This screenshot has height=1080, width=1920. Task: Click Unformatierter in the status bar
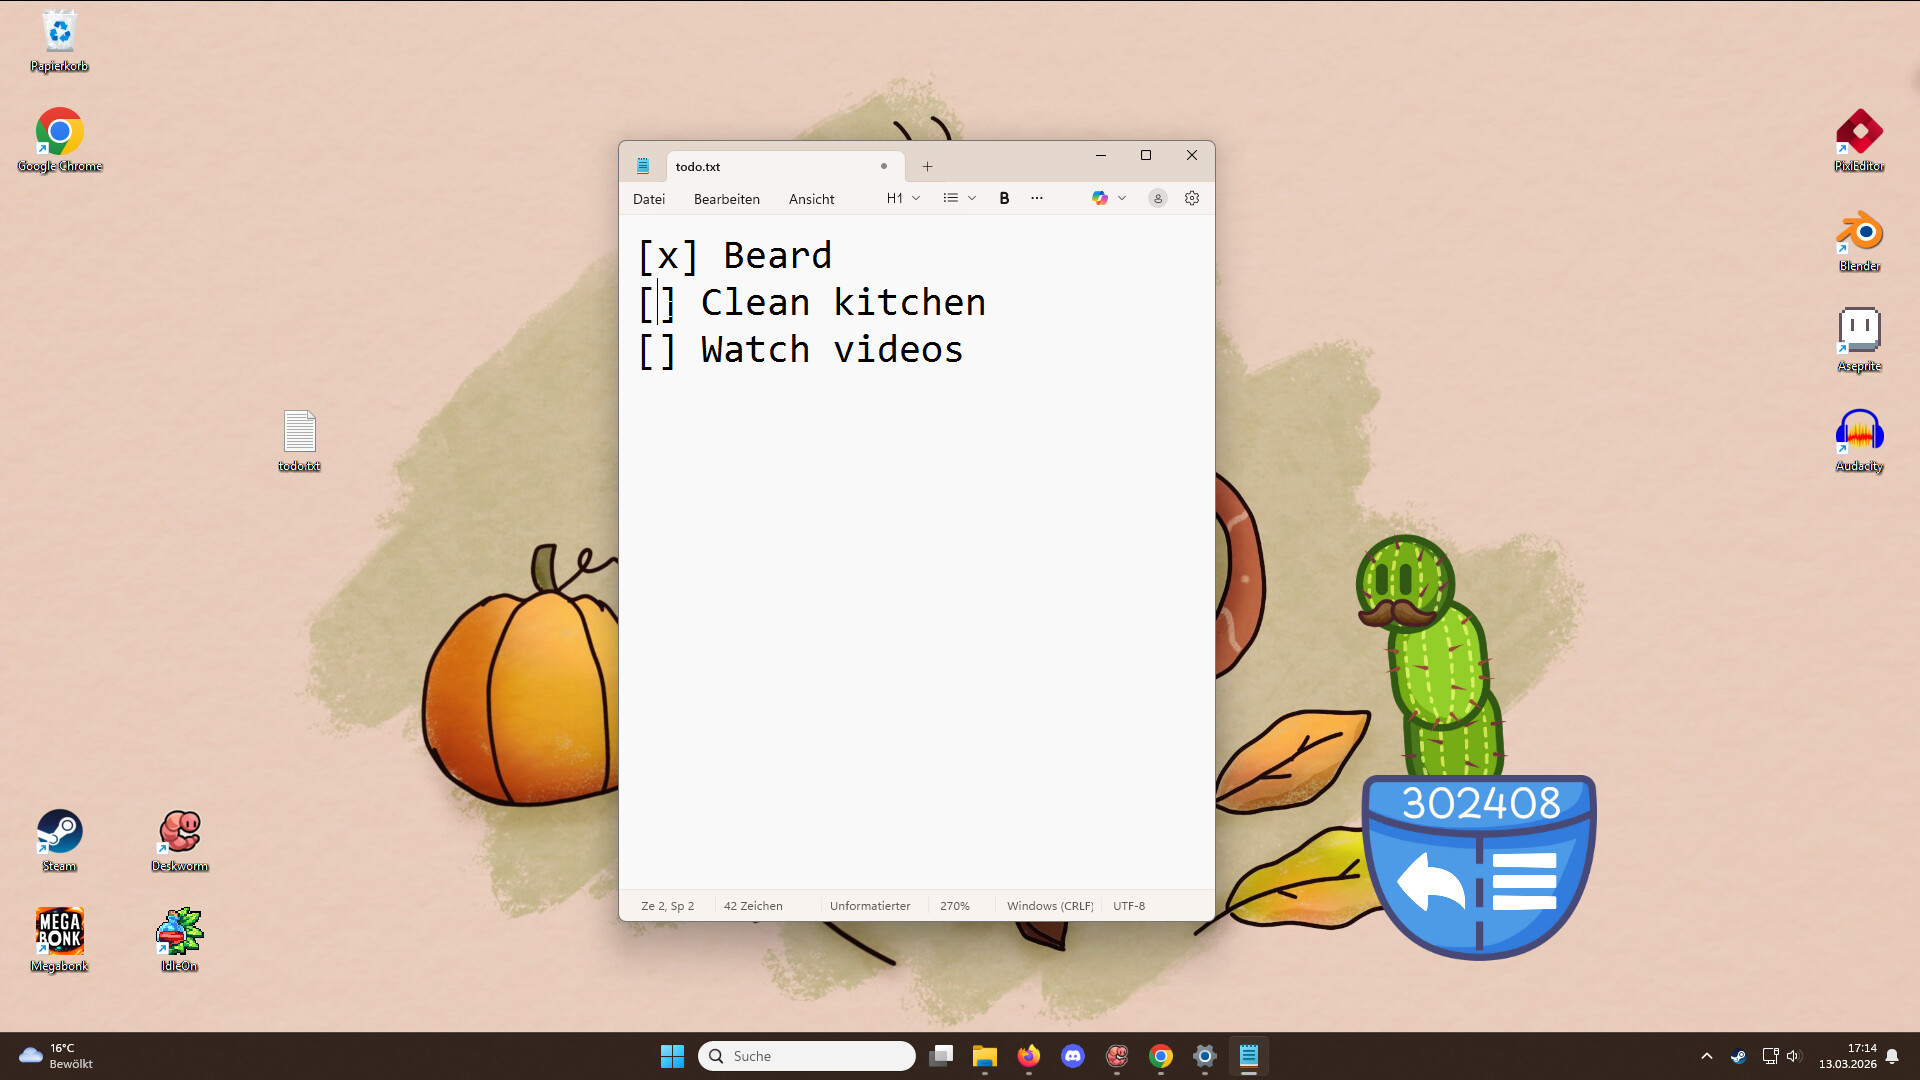869,905
